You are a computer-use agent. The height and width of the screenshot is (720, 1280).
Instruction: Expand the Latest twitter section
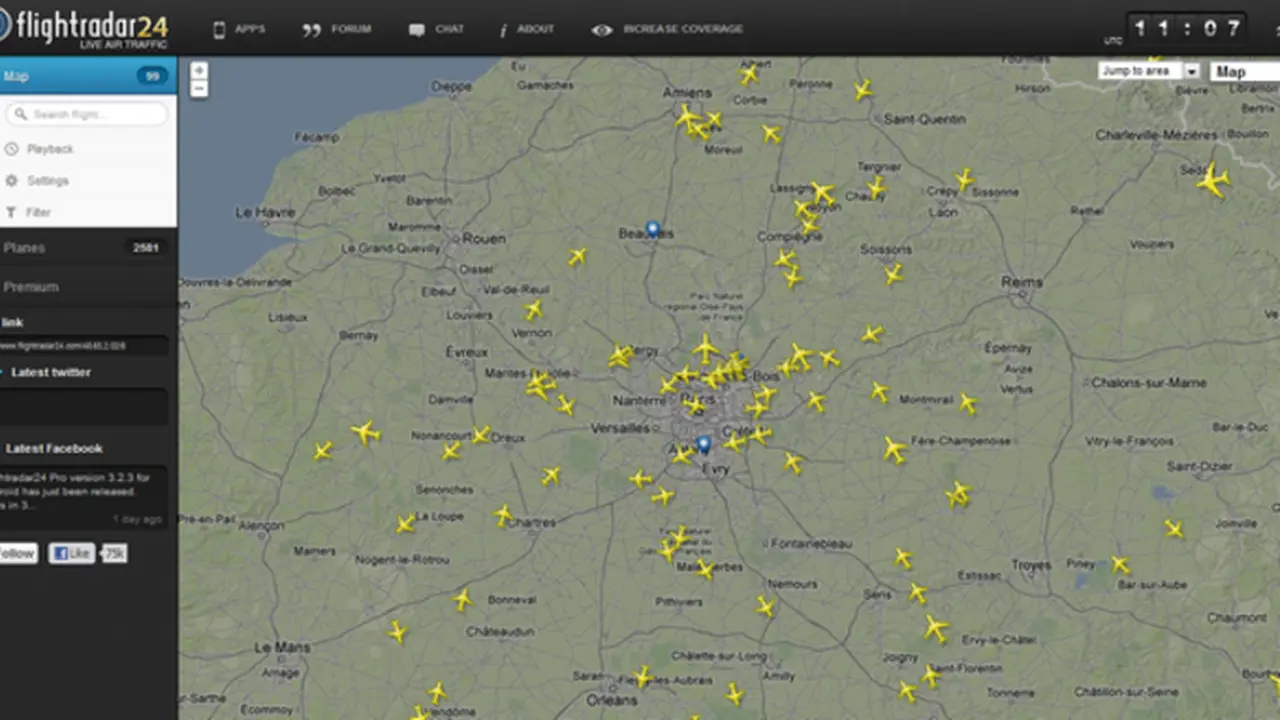[50, 372]
